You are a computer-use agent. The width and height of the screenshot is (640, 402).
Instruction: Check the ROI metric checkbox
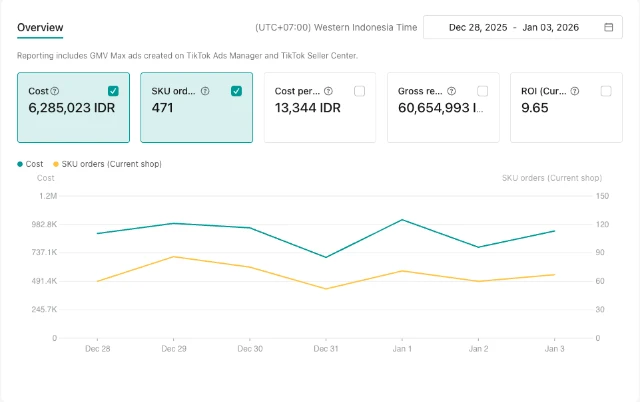coord(606,91)
